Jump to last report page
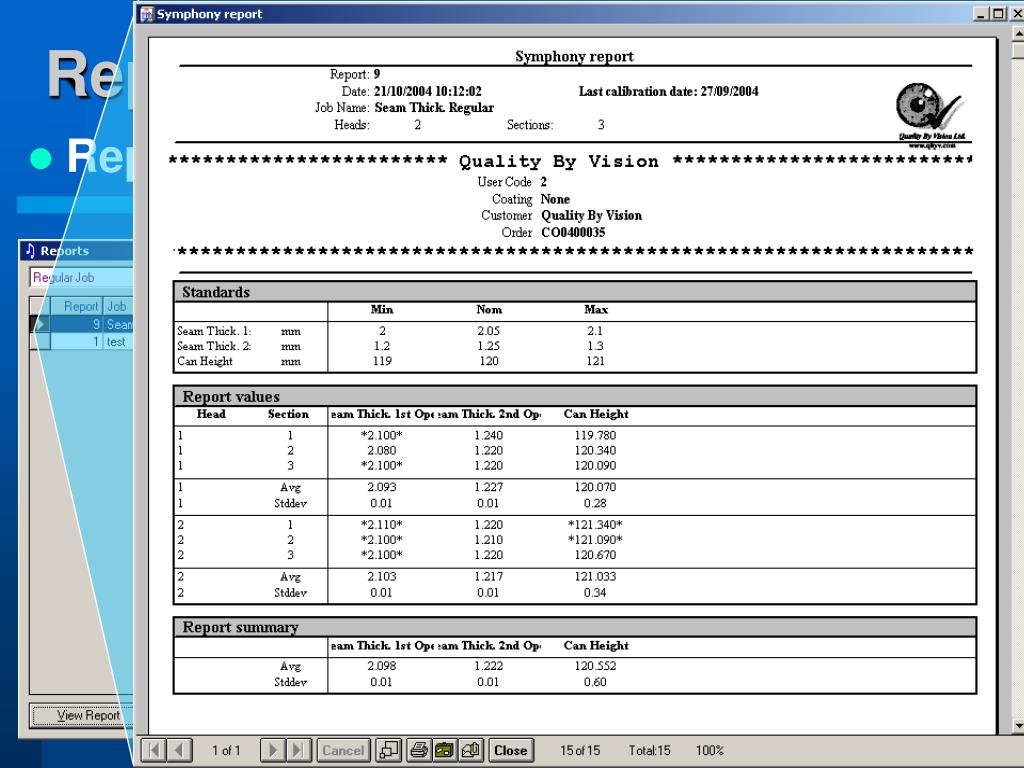1024x768 pixels. click(x=298, y=750)
